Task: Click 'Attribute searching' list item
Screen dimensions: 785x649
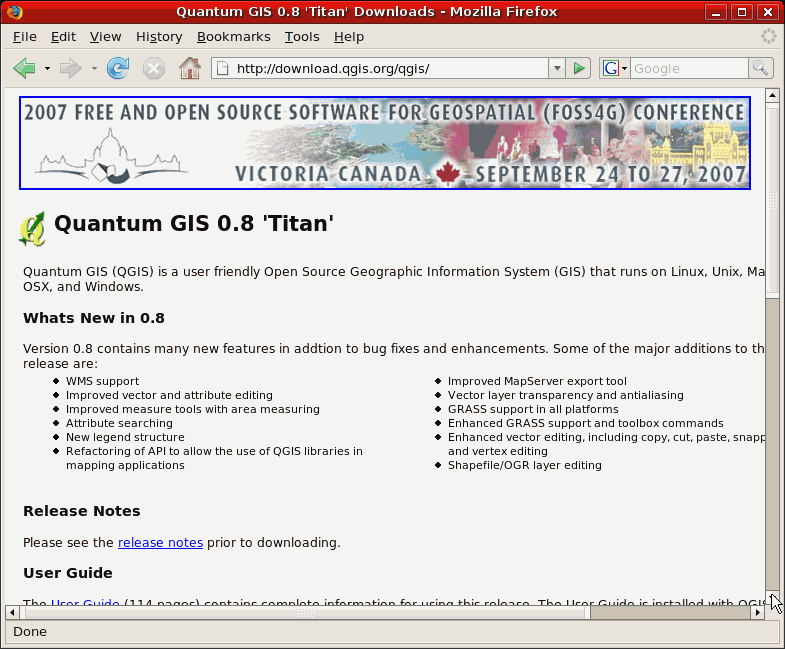Action: coord(119,423)
